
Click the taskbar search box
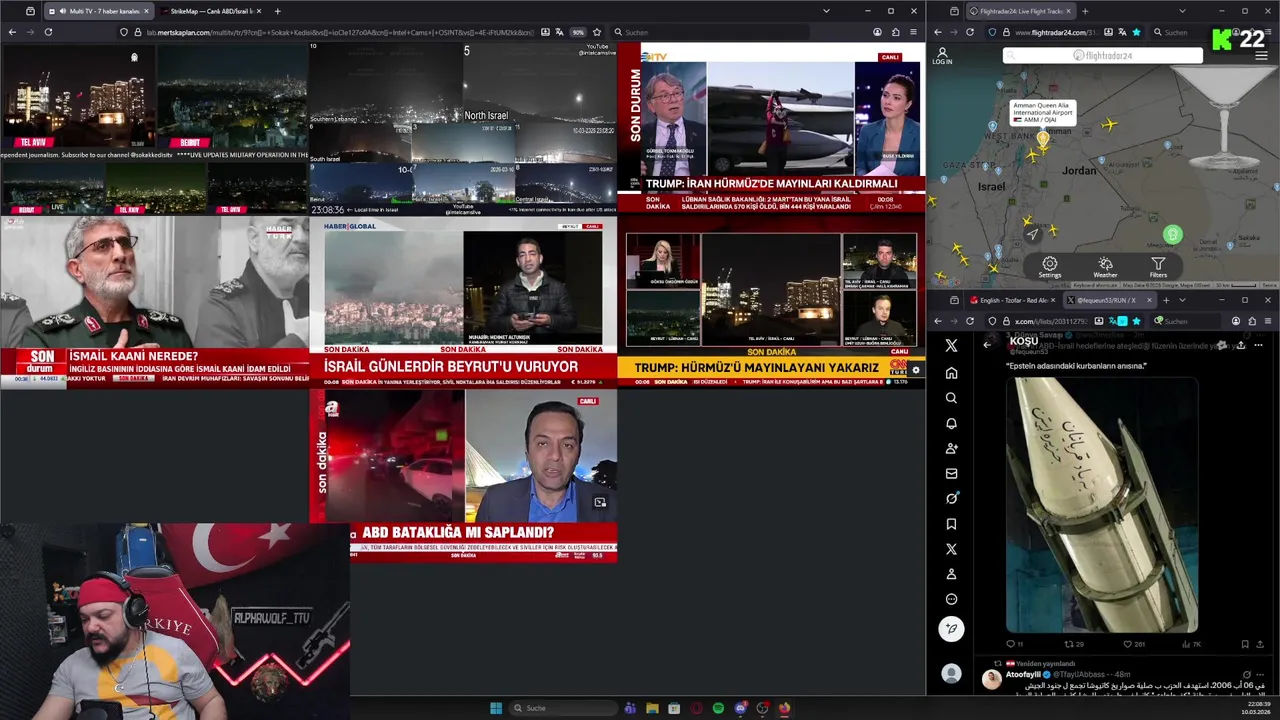click(562, 708)
